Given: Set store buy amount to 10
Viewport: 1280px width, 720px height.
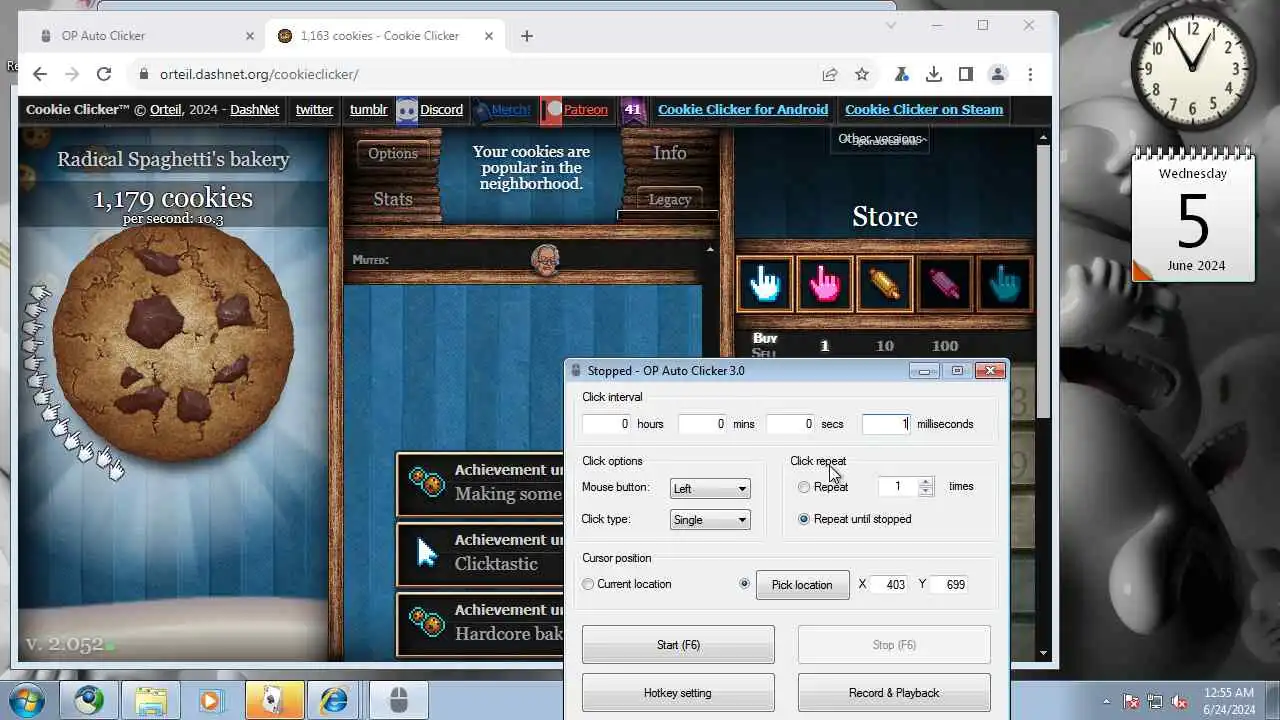Looking at the screenshot, I should pyautogui.click(x=885, y=346).
